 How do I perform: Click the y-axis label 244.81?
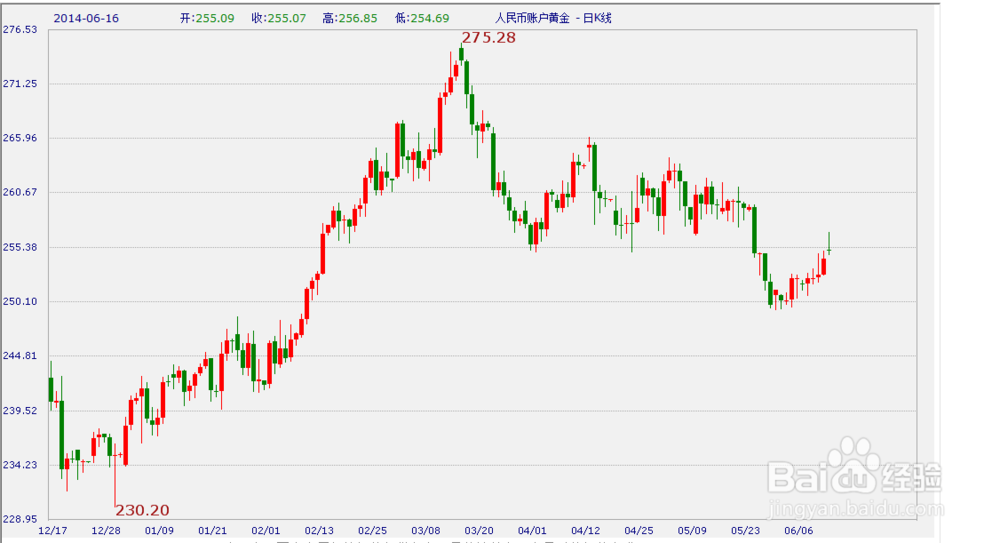pos(20,355)
